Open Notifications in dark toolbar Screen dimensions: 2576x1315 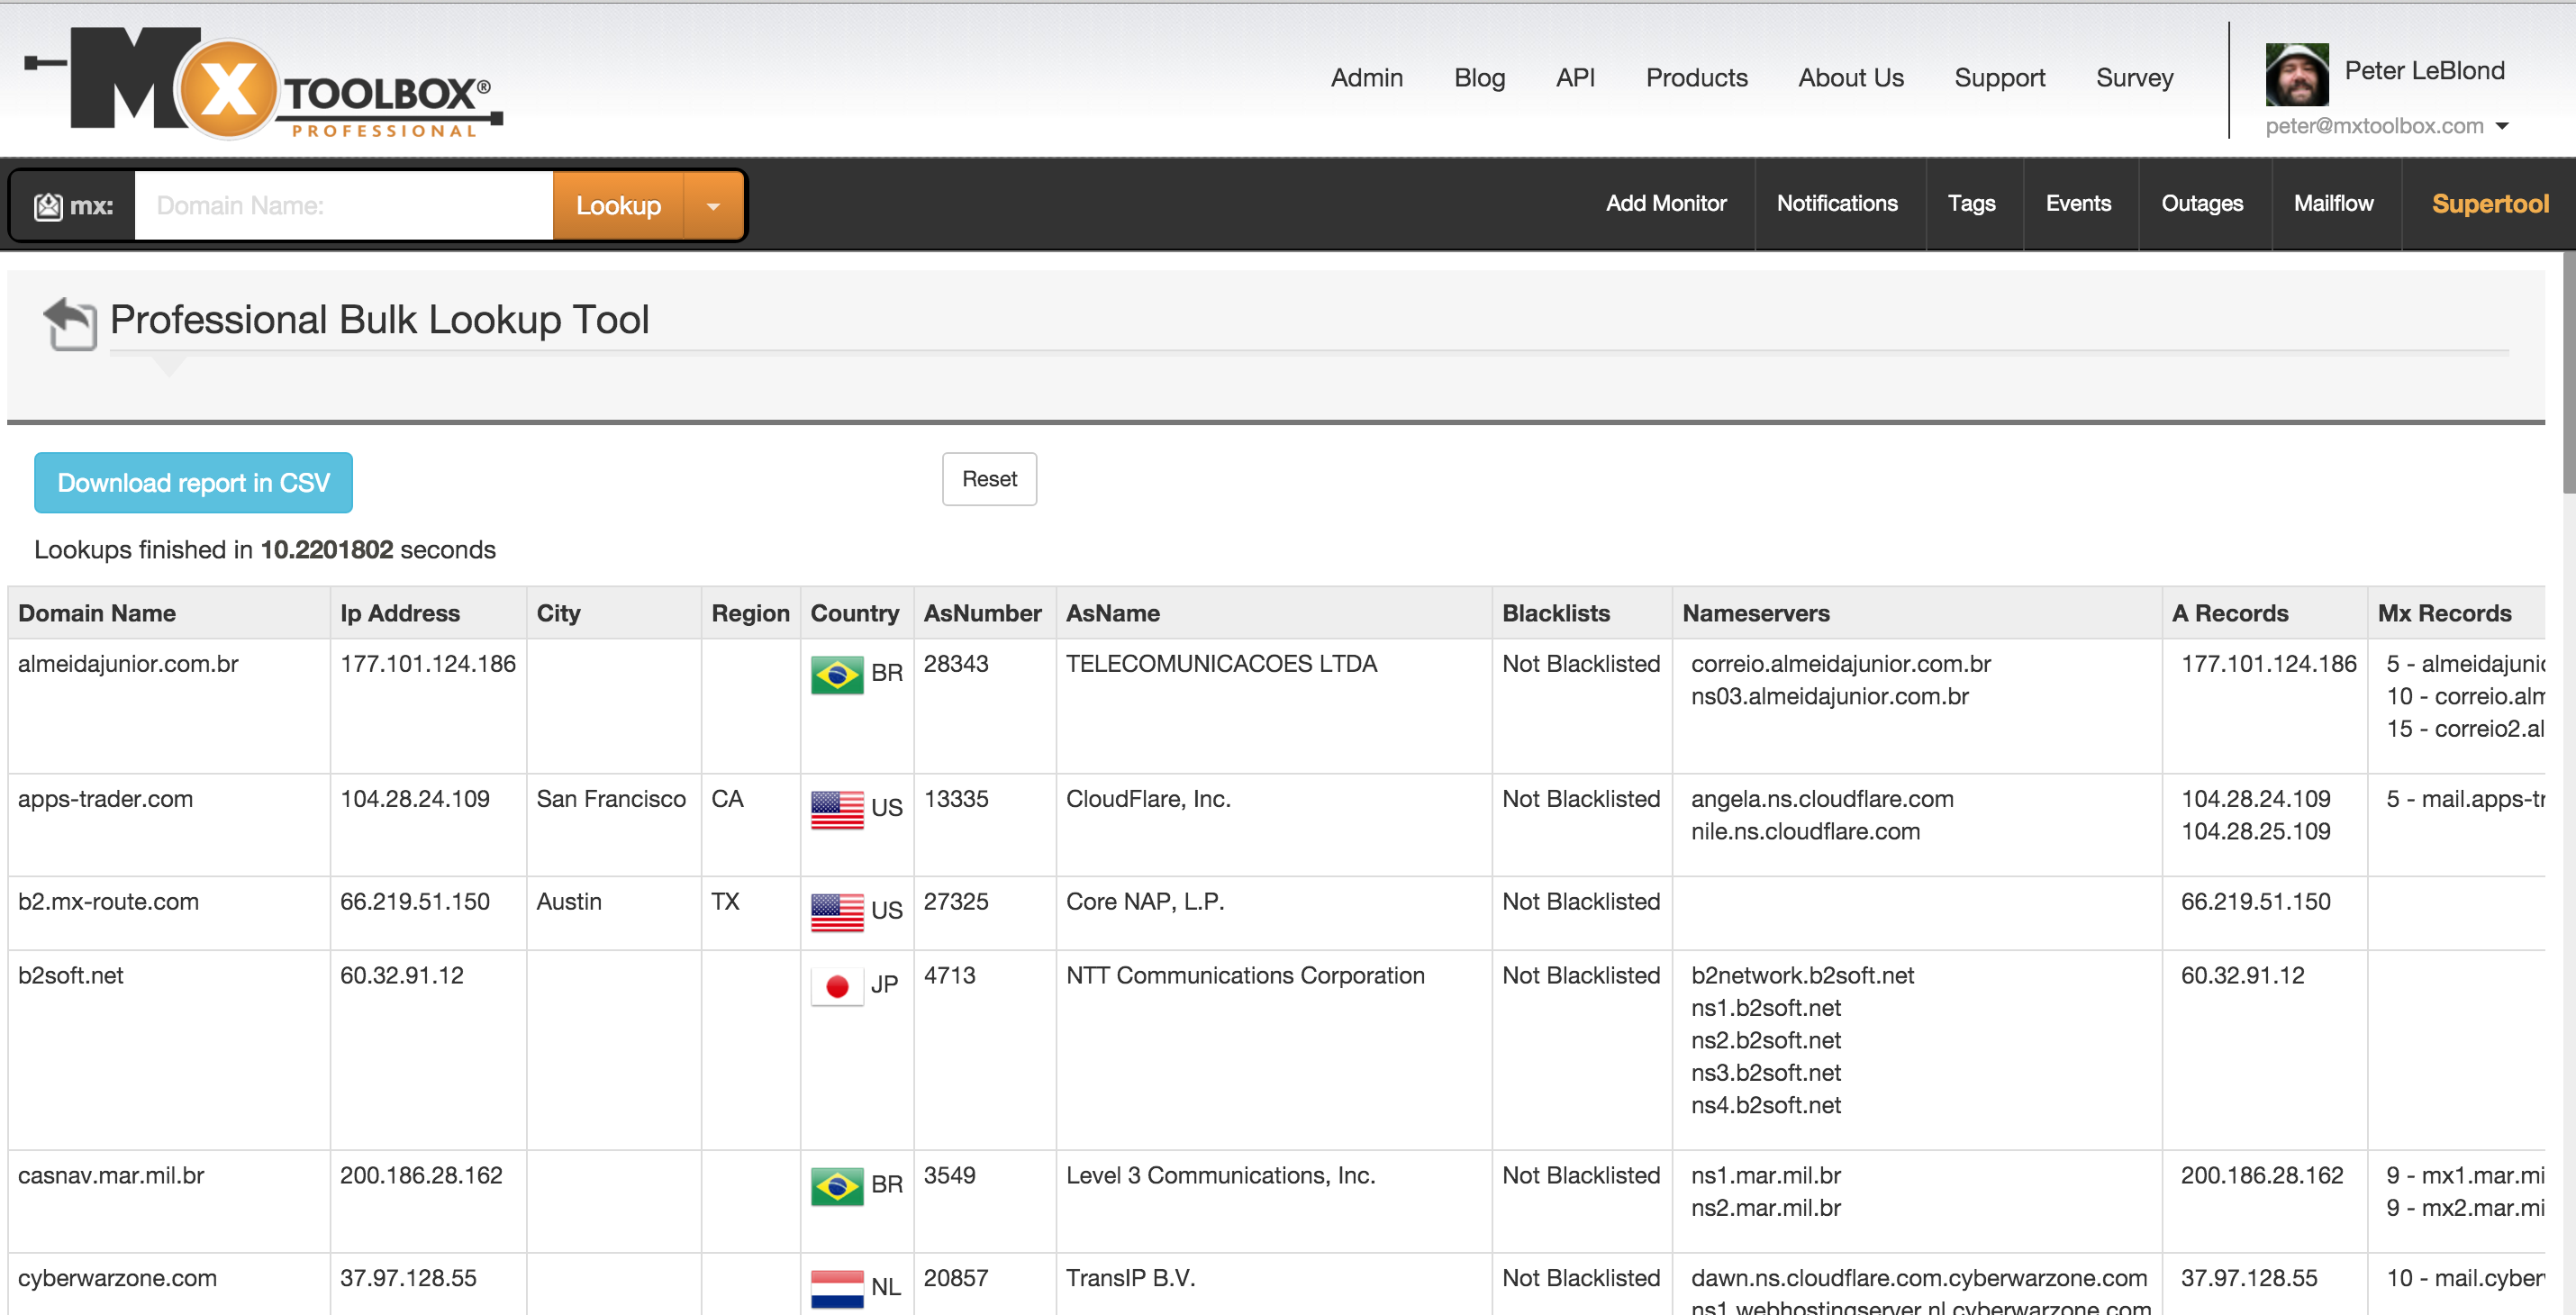click(1837, 204)
